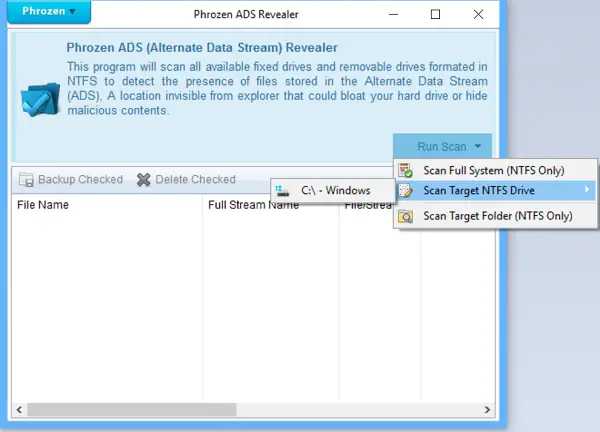The image size is (600, 432).
Task: Click the Run Scan dropdown button
Action: click(442, 146)
